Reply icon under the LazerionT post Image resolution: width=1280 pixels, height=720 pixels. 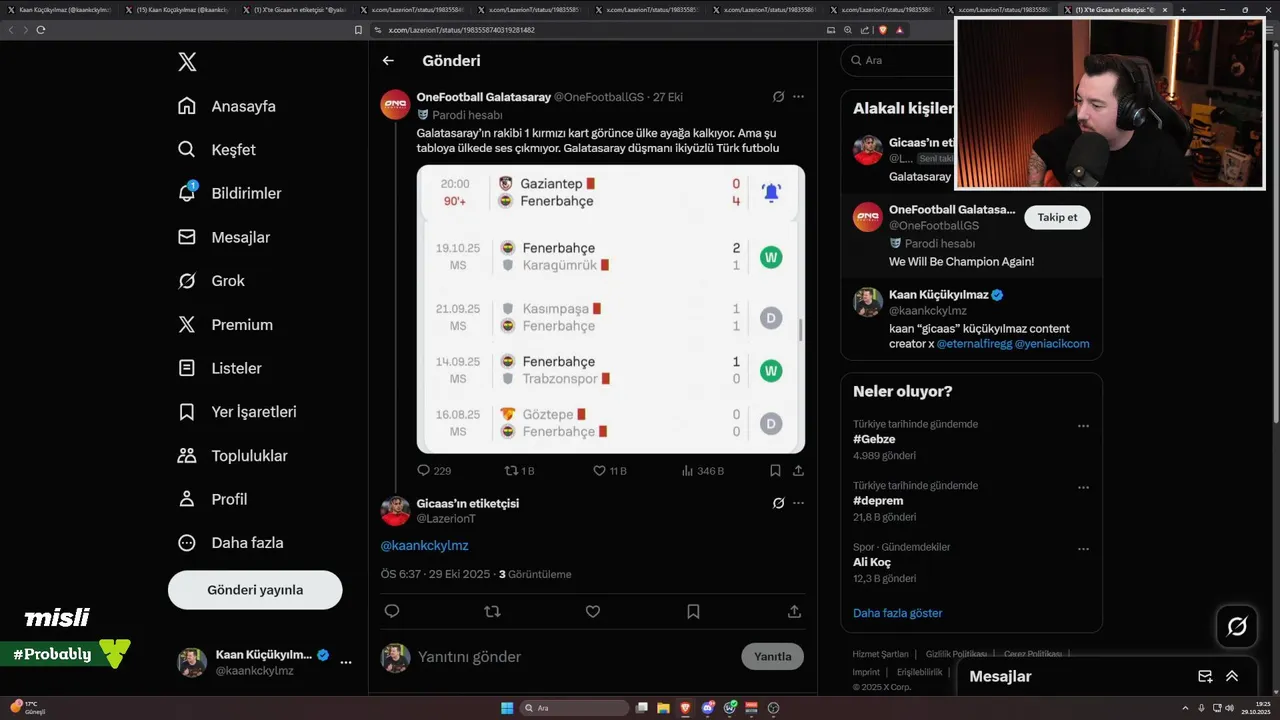pos(392,611)
